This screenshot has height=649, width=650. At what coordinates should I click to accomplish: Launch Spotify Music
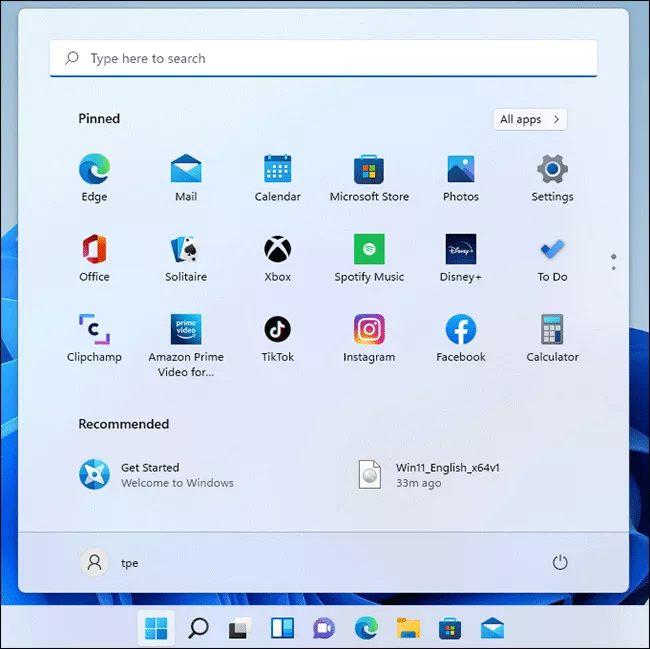369,258
